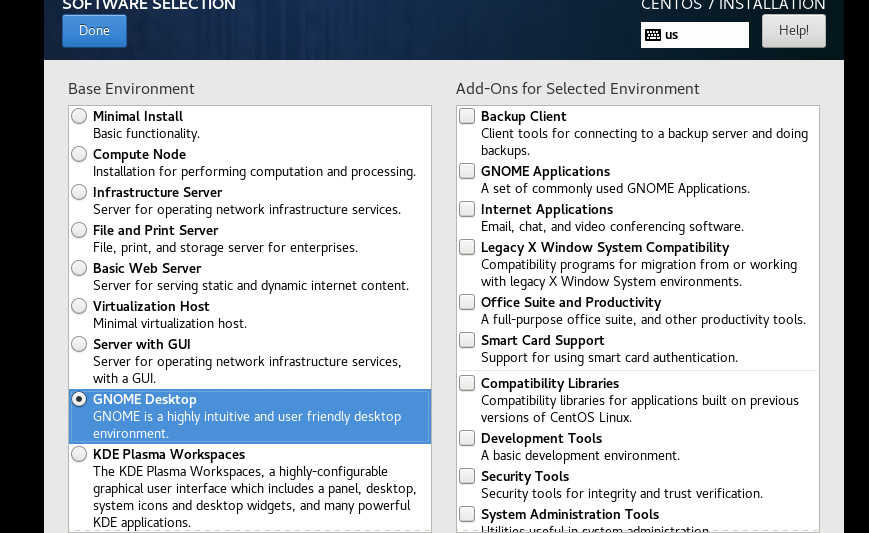Choose Virtualization Host environment
869x533 pixels.
click(x=79, y=307)
